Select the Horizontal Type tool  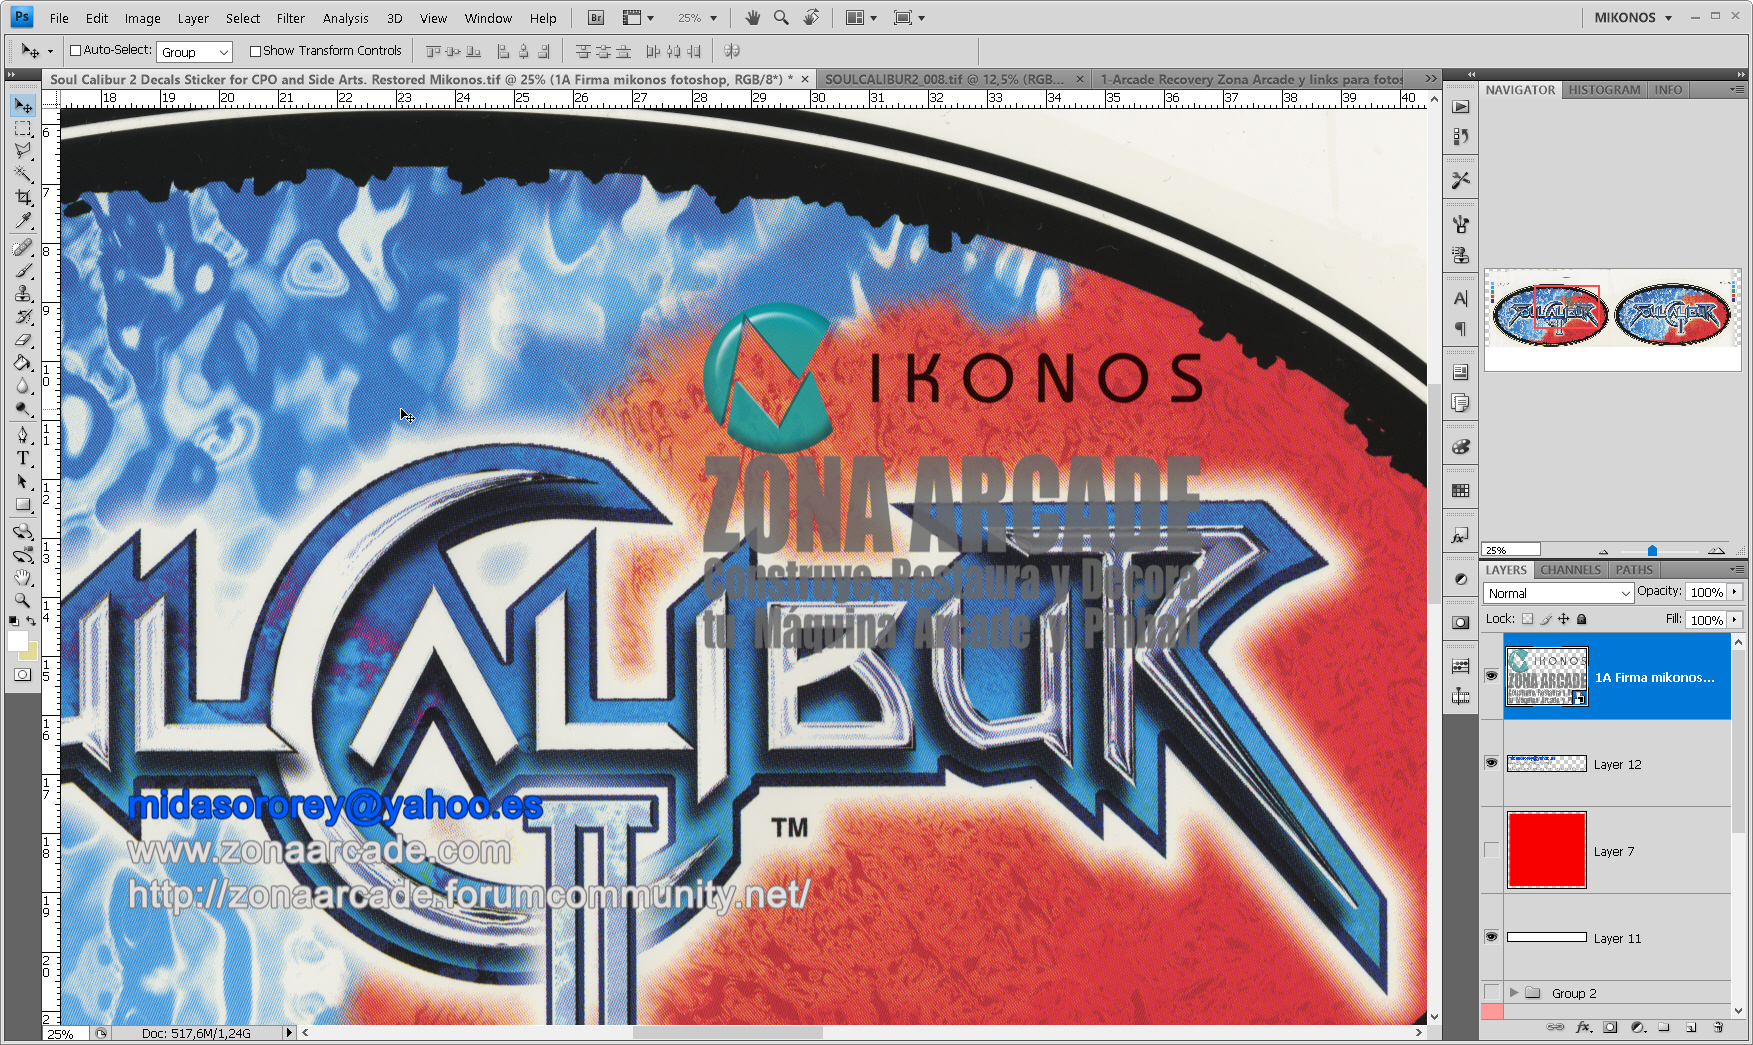click(23, 459)
